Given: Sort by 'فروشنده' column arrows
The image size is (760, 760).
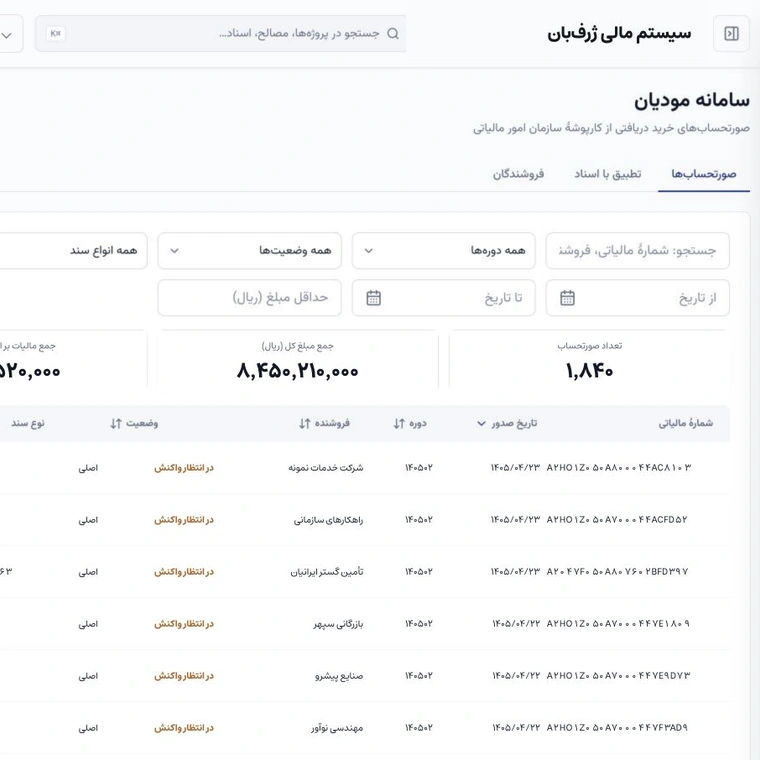Looking at the screenshot, I should 304,423.
